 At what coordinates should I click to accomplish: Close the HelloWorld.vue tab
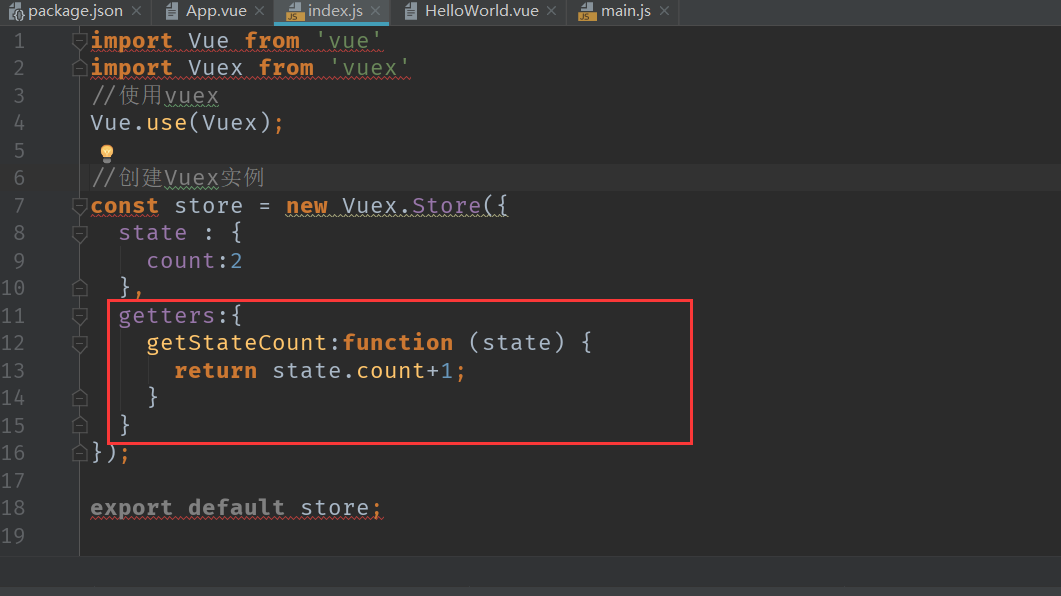click(x=551, y=12)
